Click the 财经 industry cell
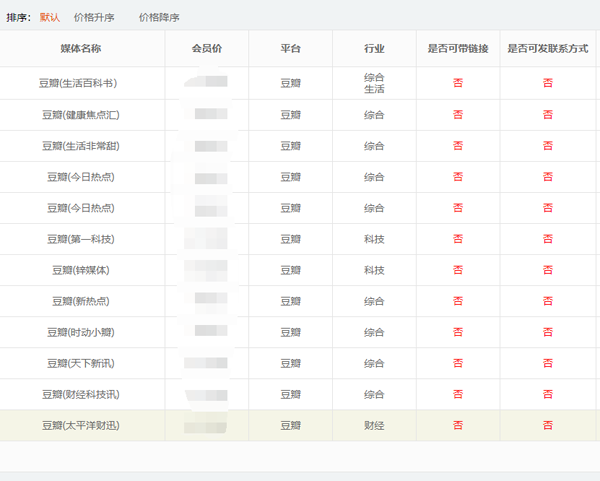The image size is (600, 481). pyautogui.click(x=374, y=425)
